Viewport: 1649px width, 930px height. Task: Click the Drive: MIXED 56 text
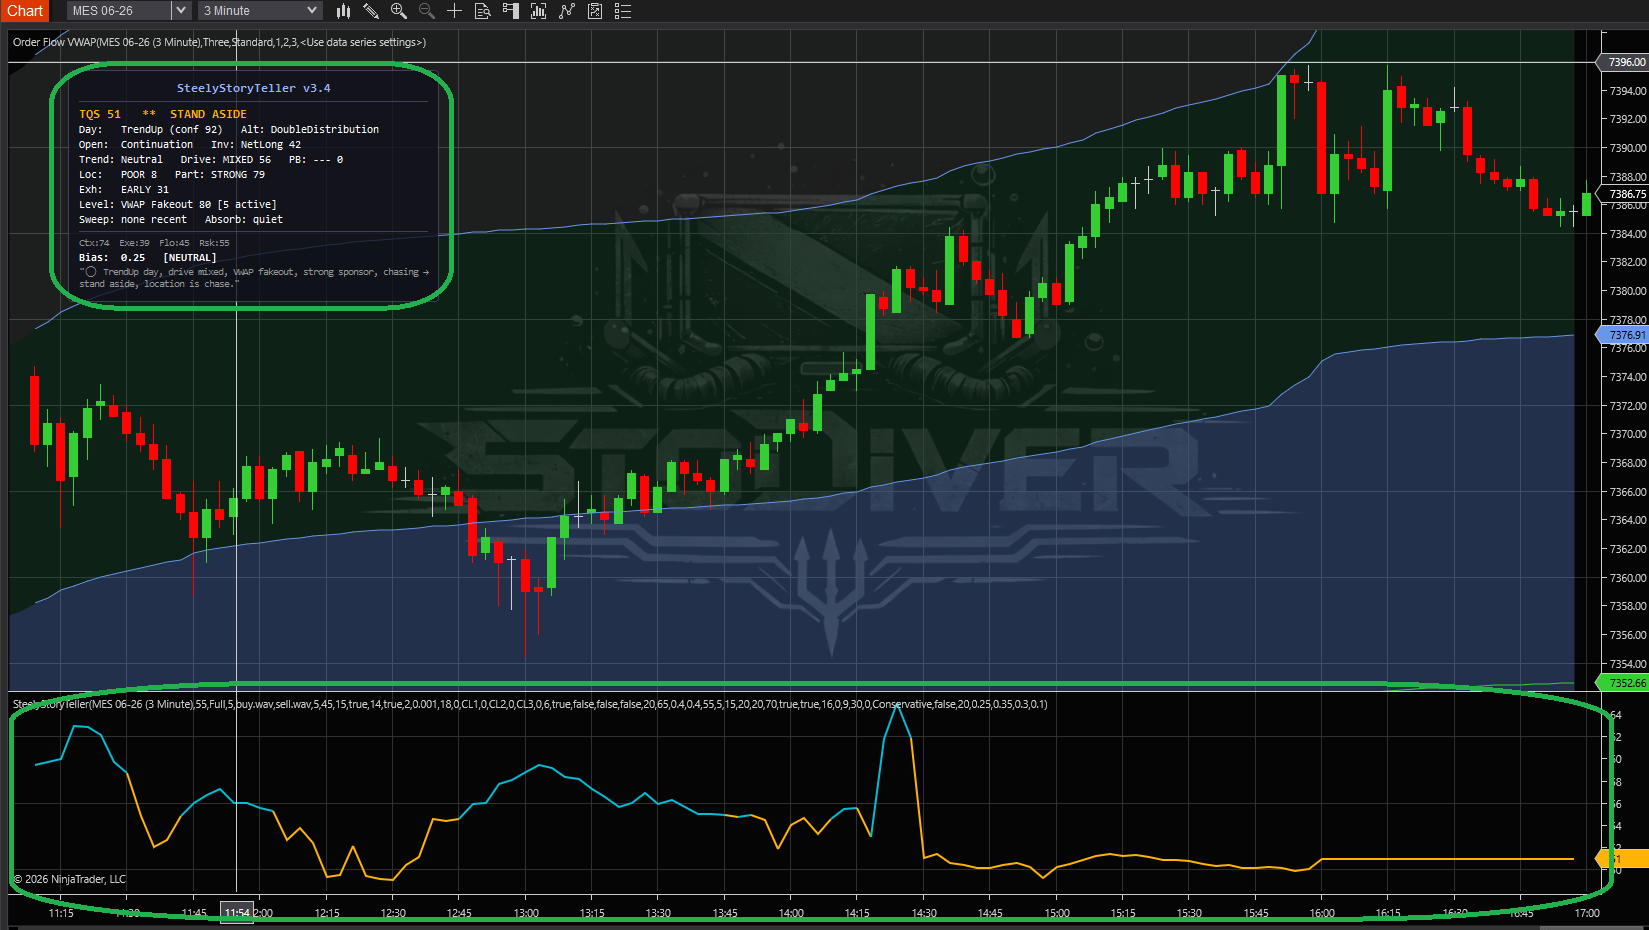pos(226,160)
